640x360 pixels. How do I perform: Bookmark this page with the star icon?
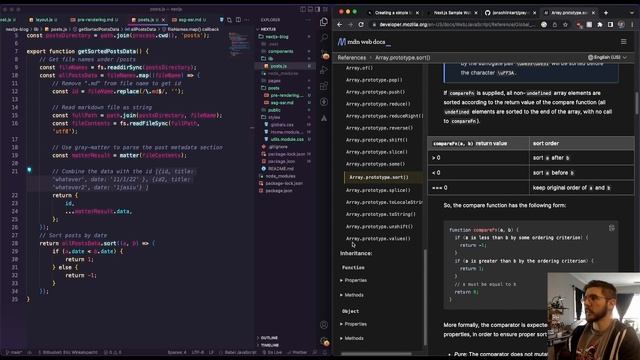click(x=565, y=24)
